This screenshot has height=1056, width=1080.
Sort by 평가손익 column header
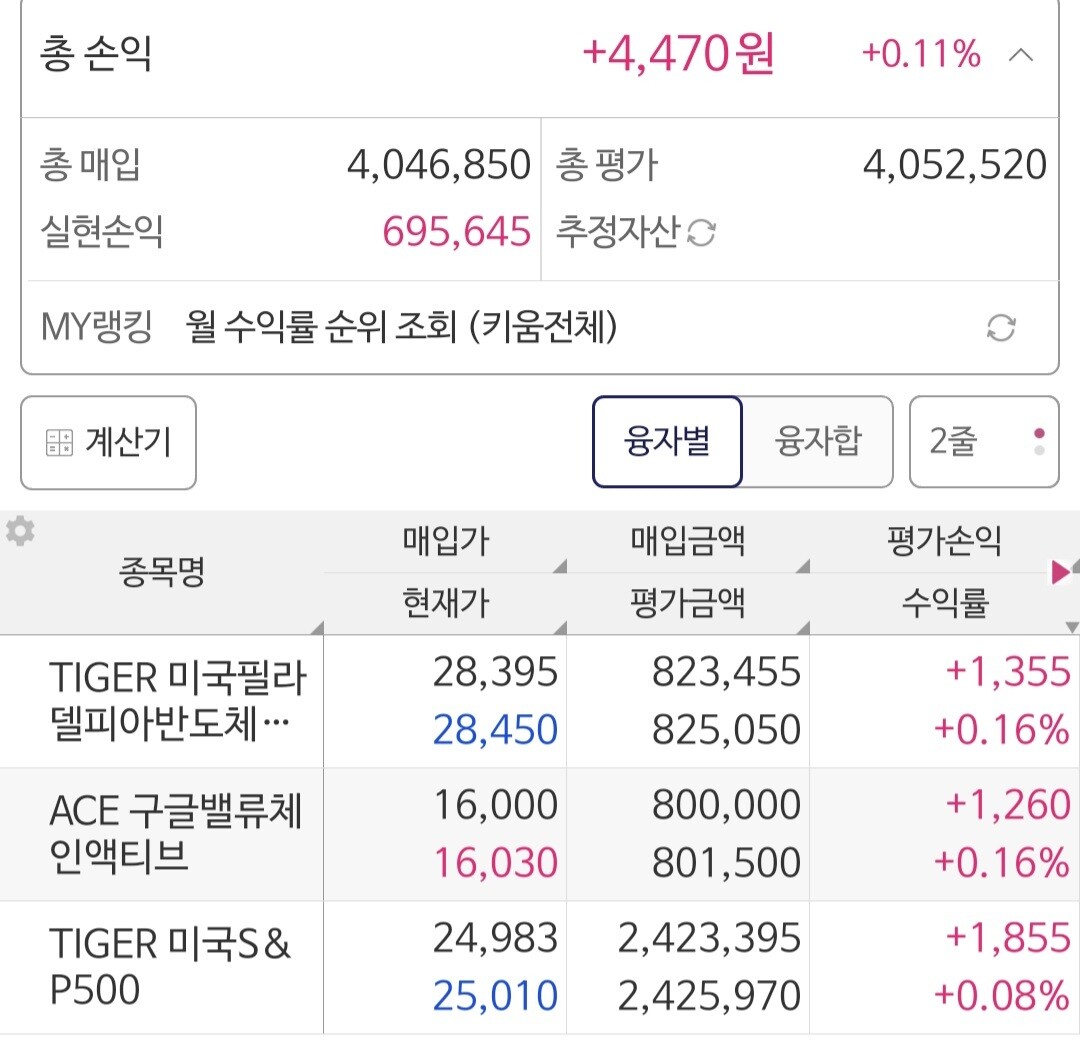pyautogui.click(x=943, y=542)
